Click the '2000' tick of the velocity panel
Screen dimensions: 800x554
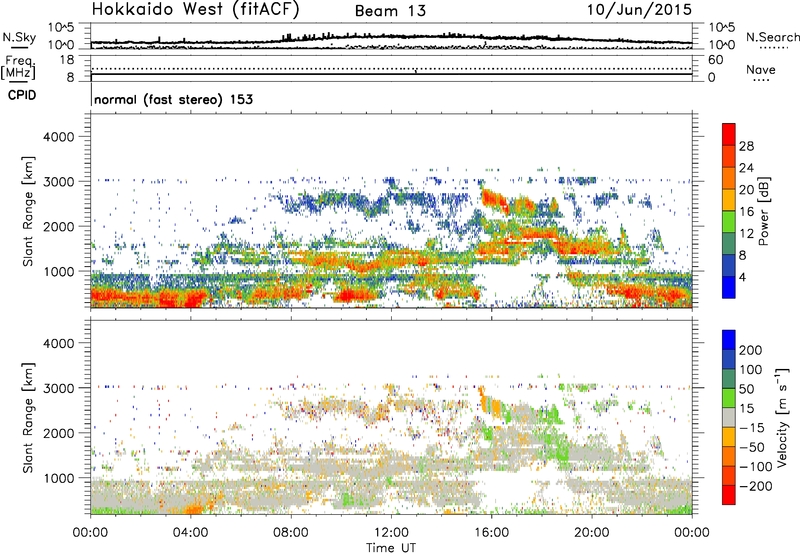click(59, 433)
